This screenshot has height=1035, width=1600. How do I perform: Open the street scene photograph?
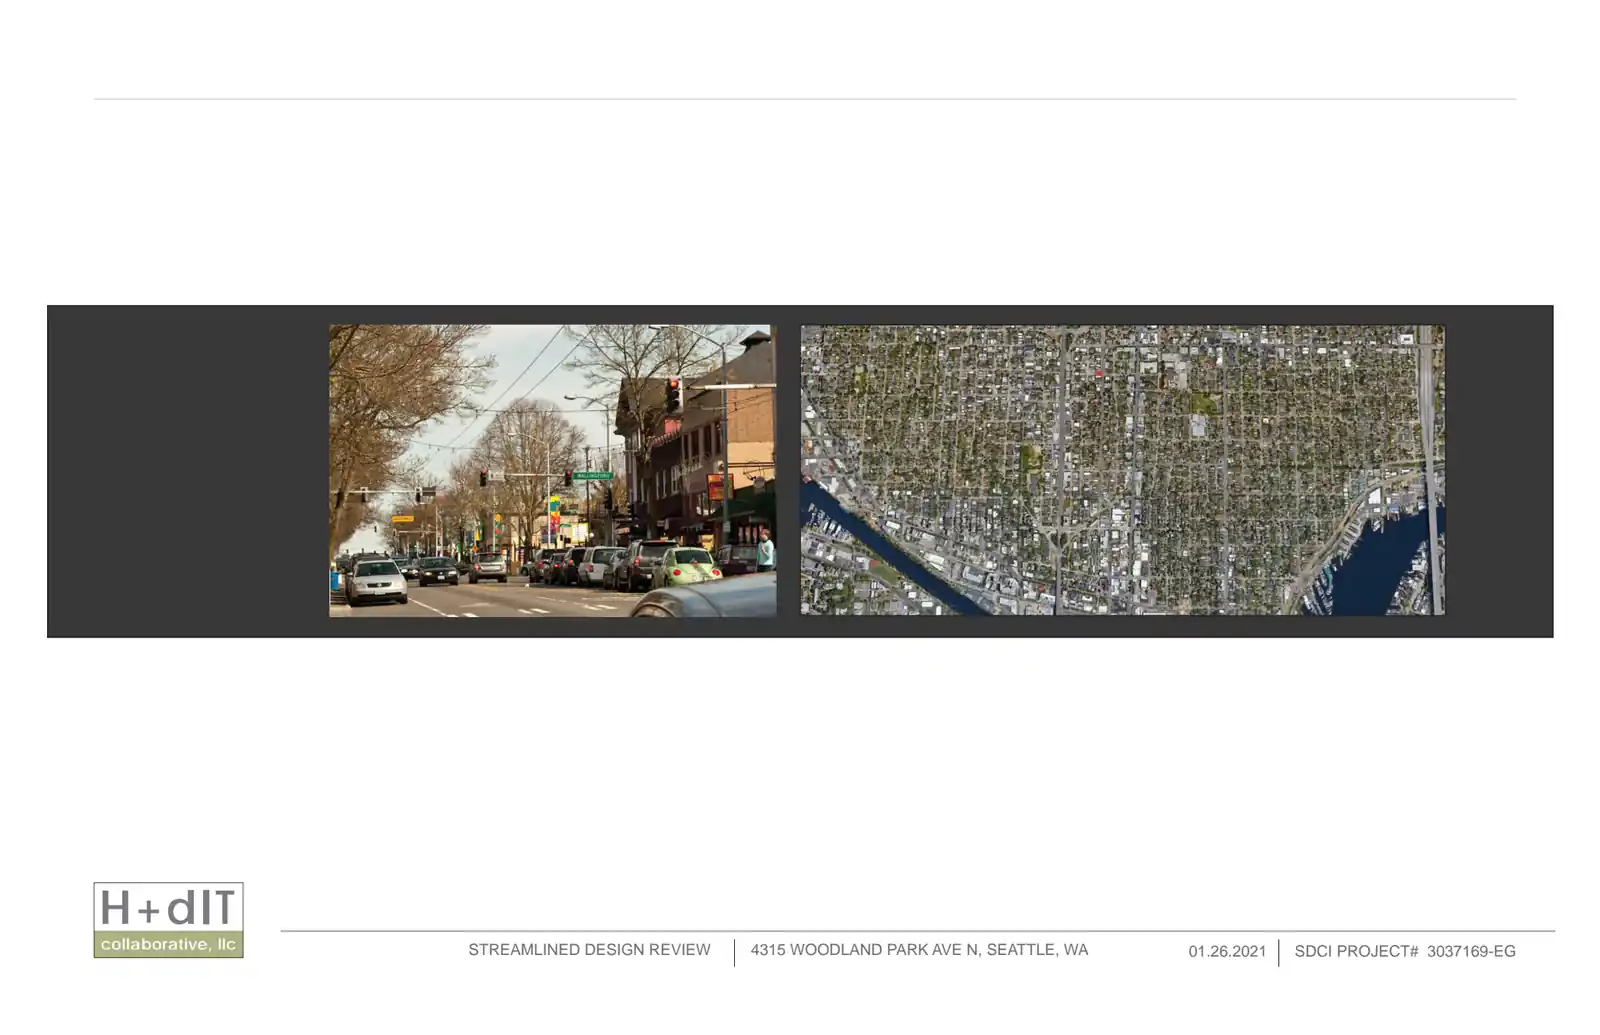coord(552,470)
